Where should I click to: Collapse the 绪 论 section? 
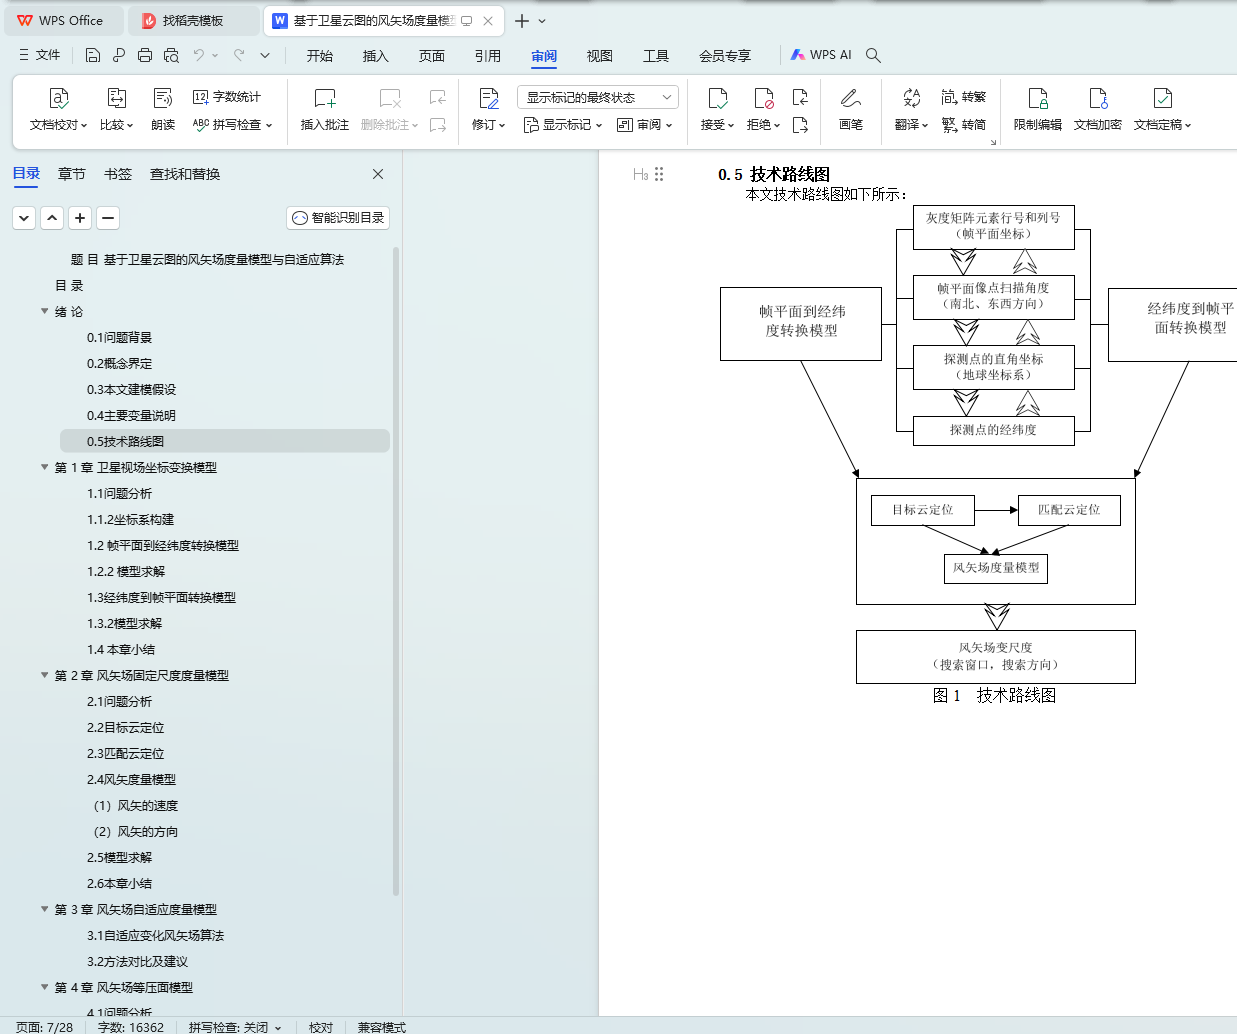pos(44,311)
